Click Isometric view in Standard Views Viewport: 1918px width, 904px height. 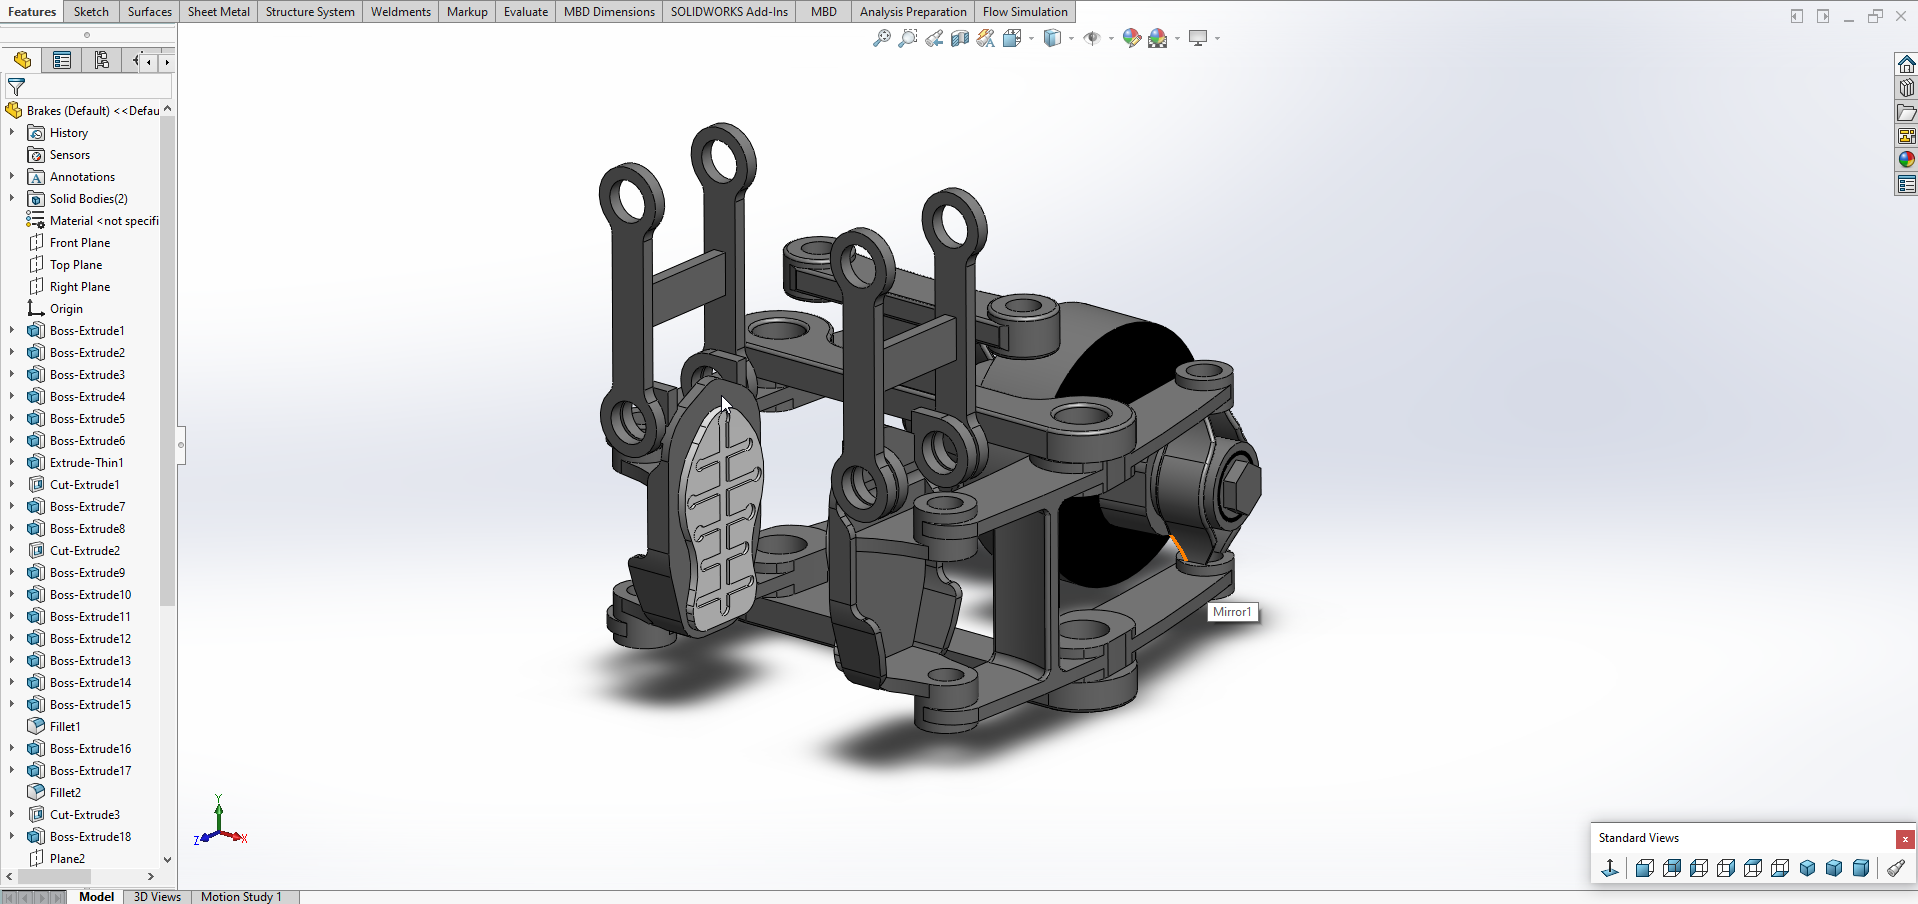(x=1807, y=868)
